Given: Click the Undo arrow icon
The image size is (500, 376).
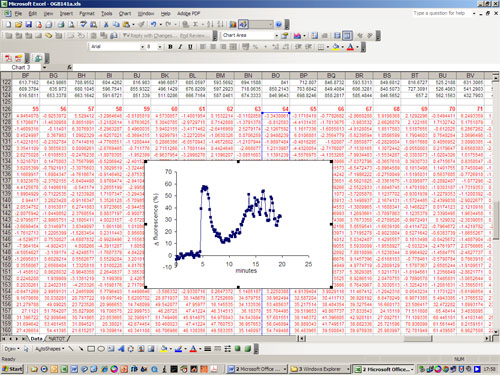Looking at the screenshot, I should pyautogui.click(x=153, y=24).
